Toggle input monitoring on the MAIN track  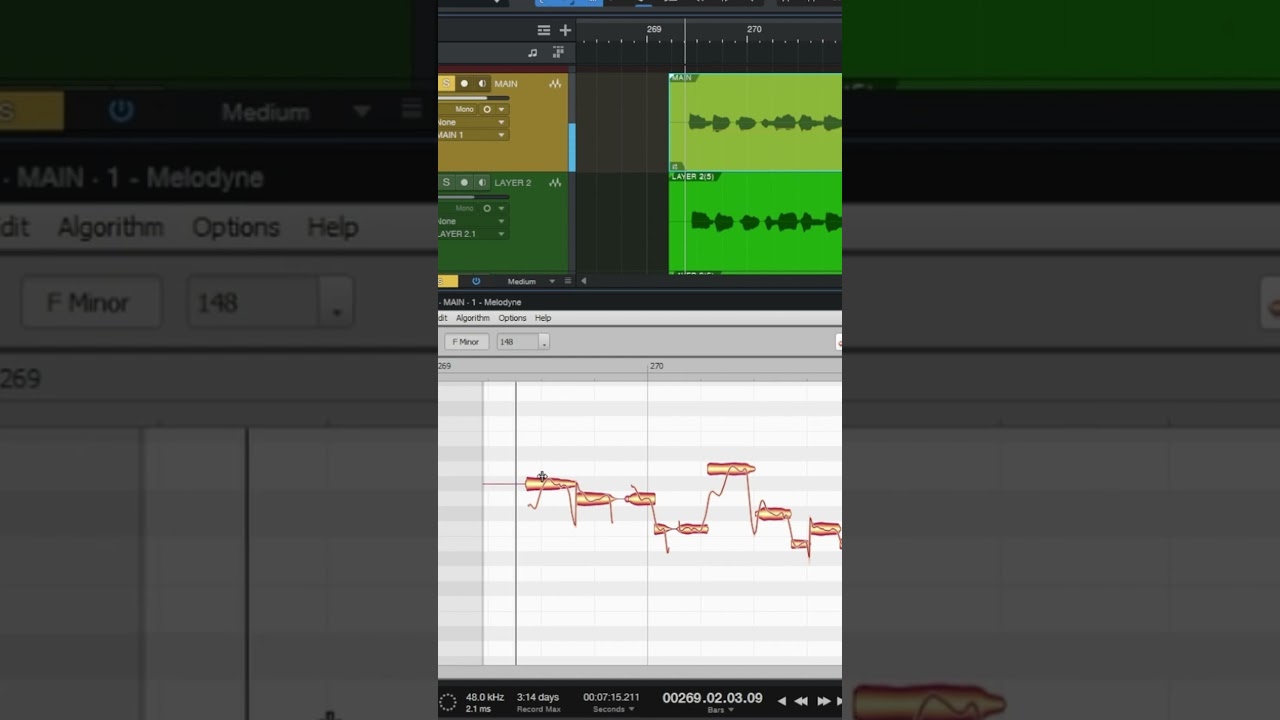(482, 84)
